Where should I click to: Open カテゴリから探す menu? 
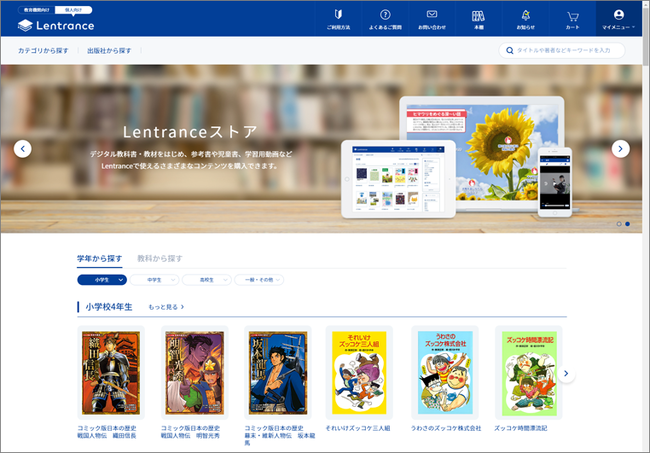click(x=43, y=51)
